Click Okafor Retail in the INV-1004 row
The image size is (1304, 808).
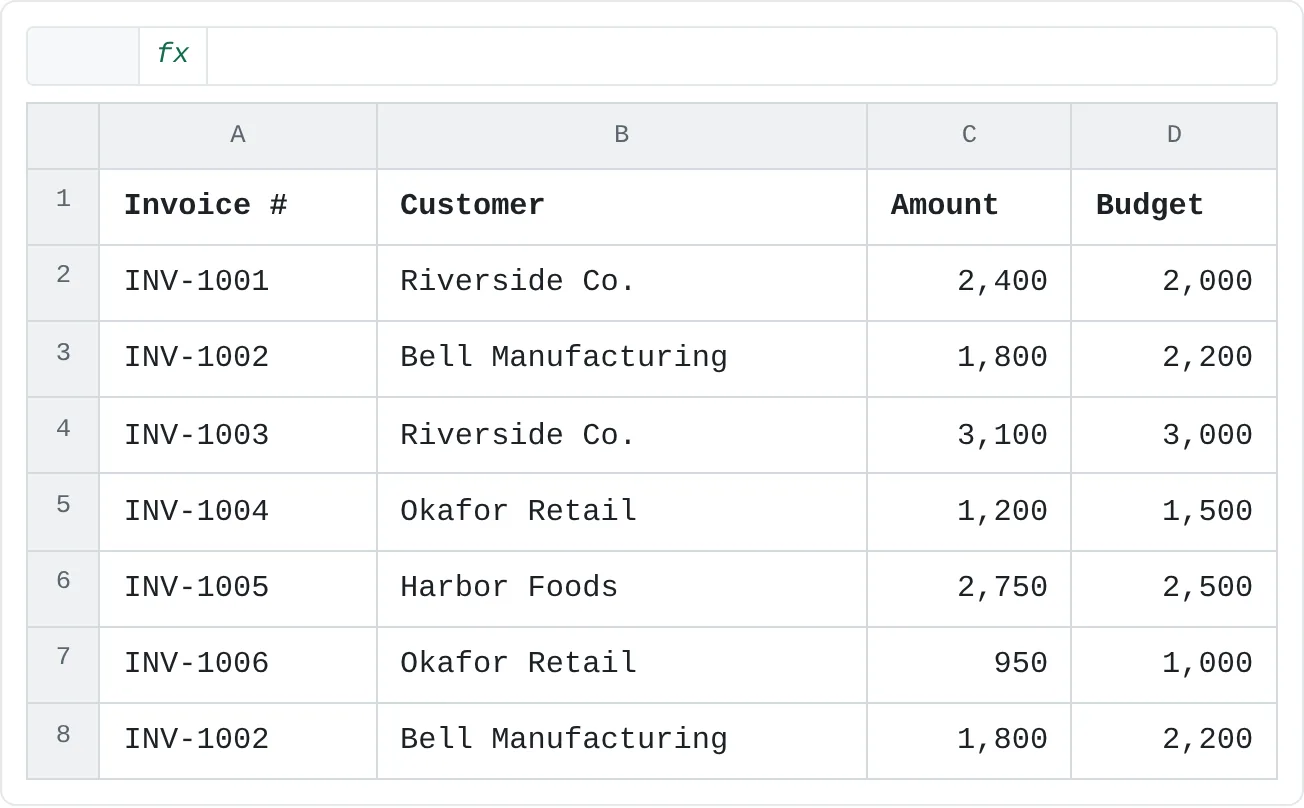point(622,512)
